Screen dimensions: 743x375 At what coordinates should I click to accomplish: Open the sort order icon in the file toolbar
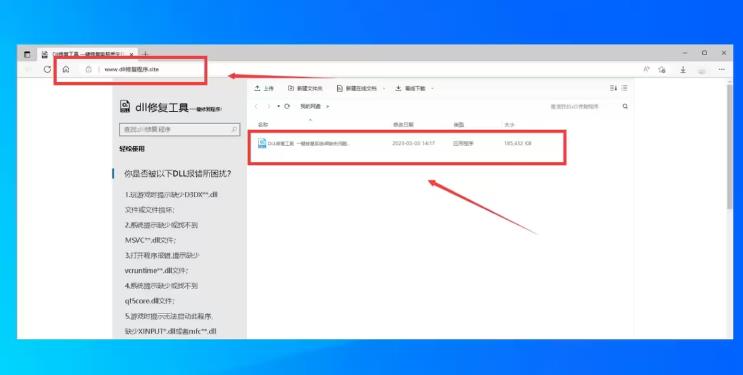coord(613,88)
